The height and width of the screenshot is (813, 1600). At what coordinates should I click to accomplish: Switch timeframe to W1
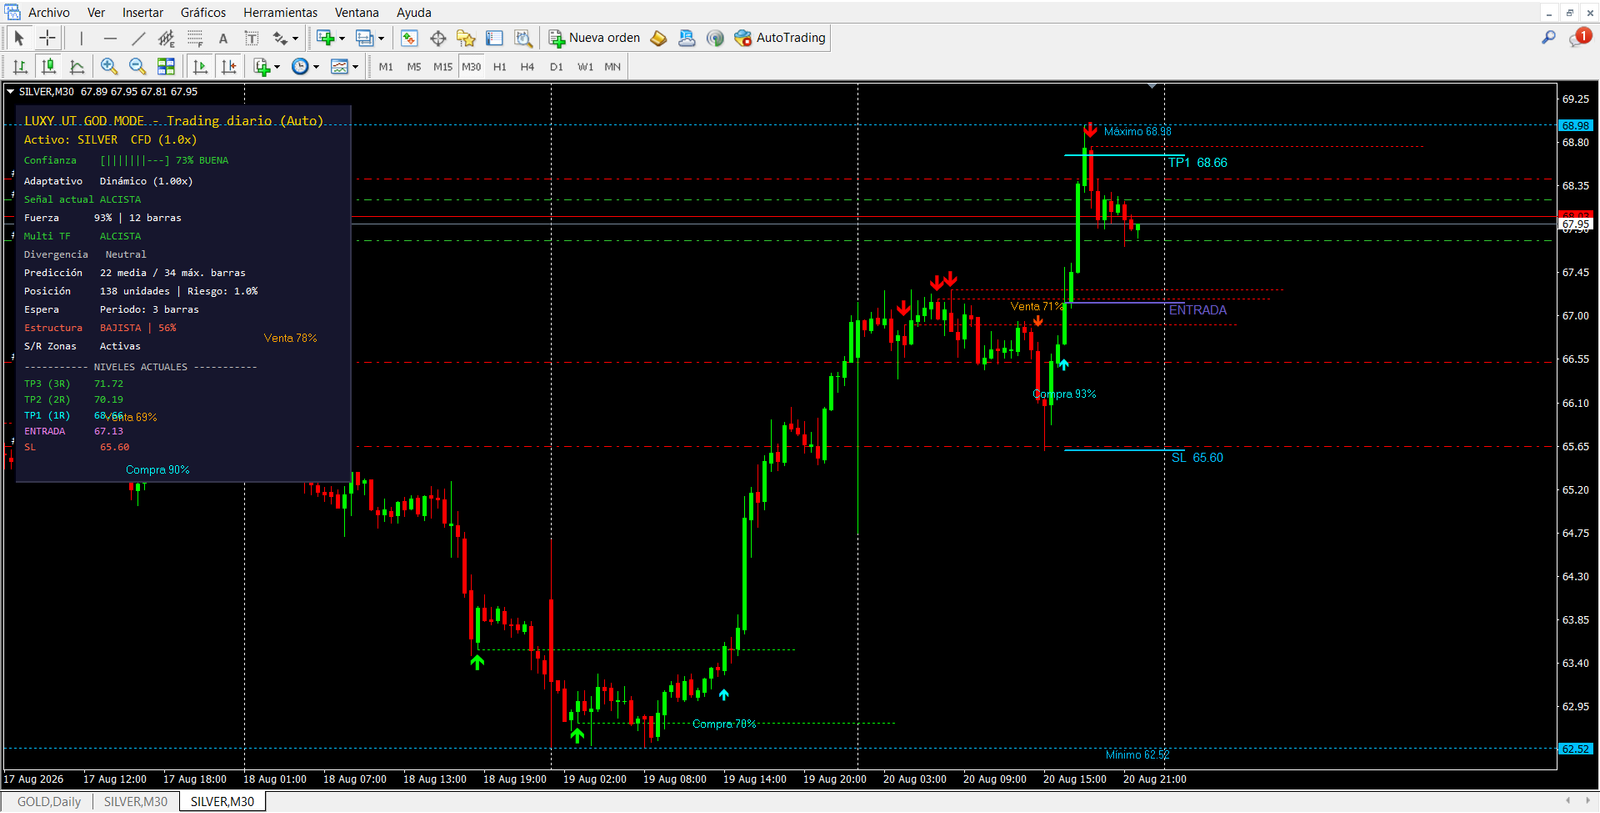pyautogui.click(x=585, y=67)
